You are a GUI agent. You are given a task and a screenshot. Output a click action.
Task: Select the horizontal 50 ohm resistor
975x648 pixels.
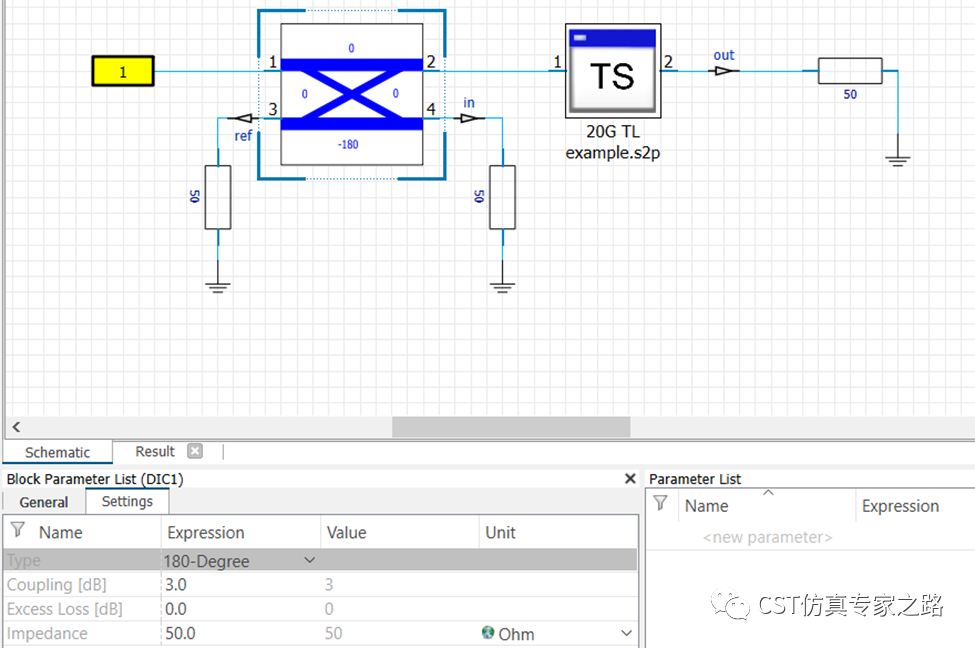click(849, 71)
